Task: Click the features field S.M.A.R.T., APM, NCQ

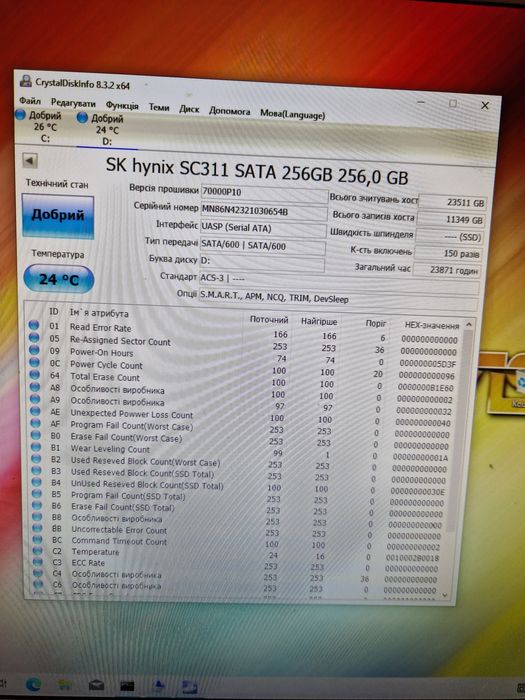Action: (338, 300)
